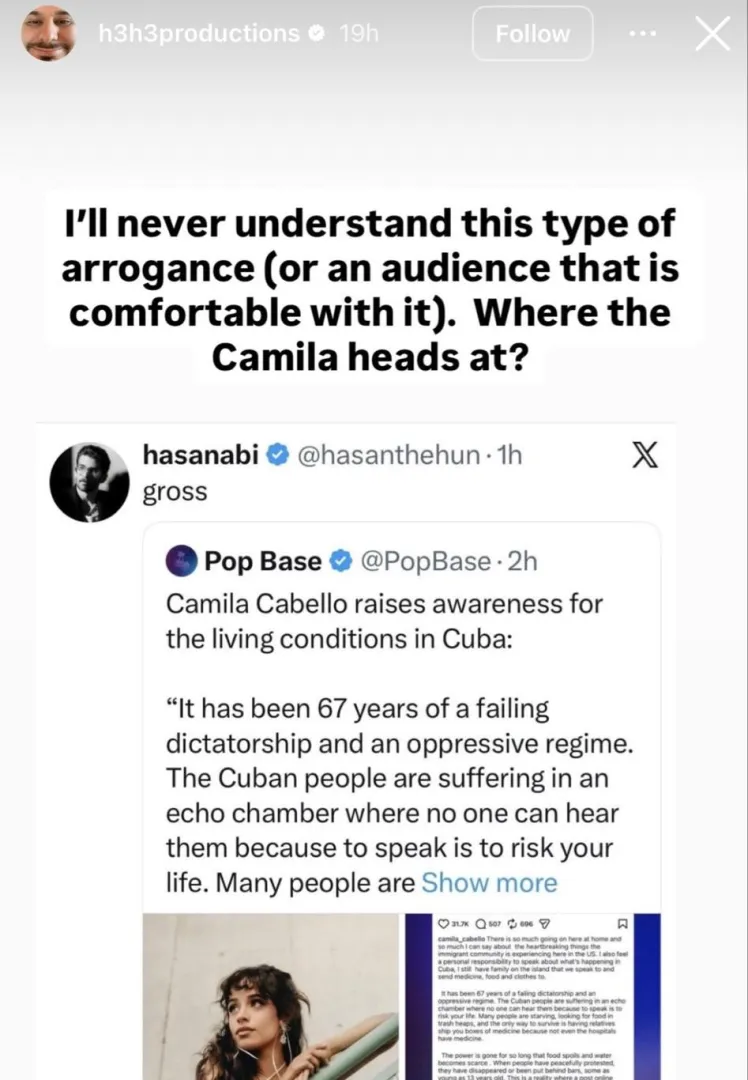Expand the tweet with Show more
The height and width of the screenshot is (1080, 748).
(x=489, y=883)
